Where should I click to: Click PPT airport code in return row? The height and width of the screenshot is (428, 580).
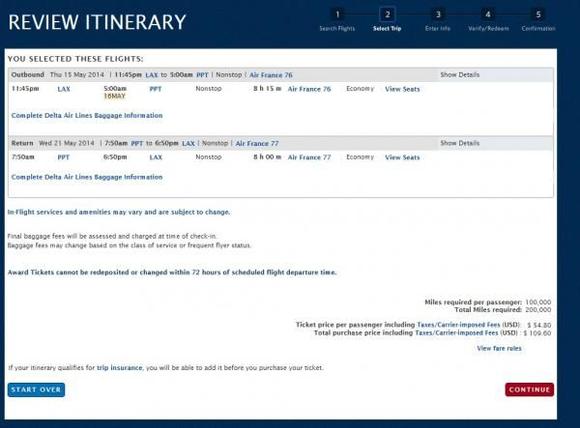(63, 157)
